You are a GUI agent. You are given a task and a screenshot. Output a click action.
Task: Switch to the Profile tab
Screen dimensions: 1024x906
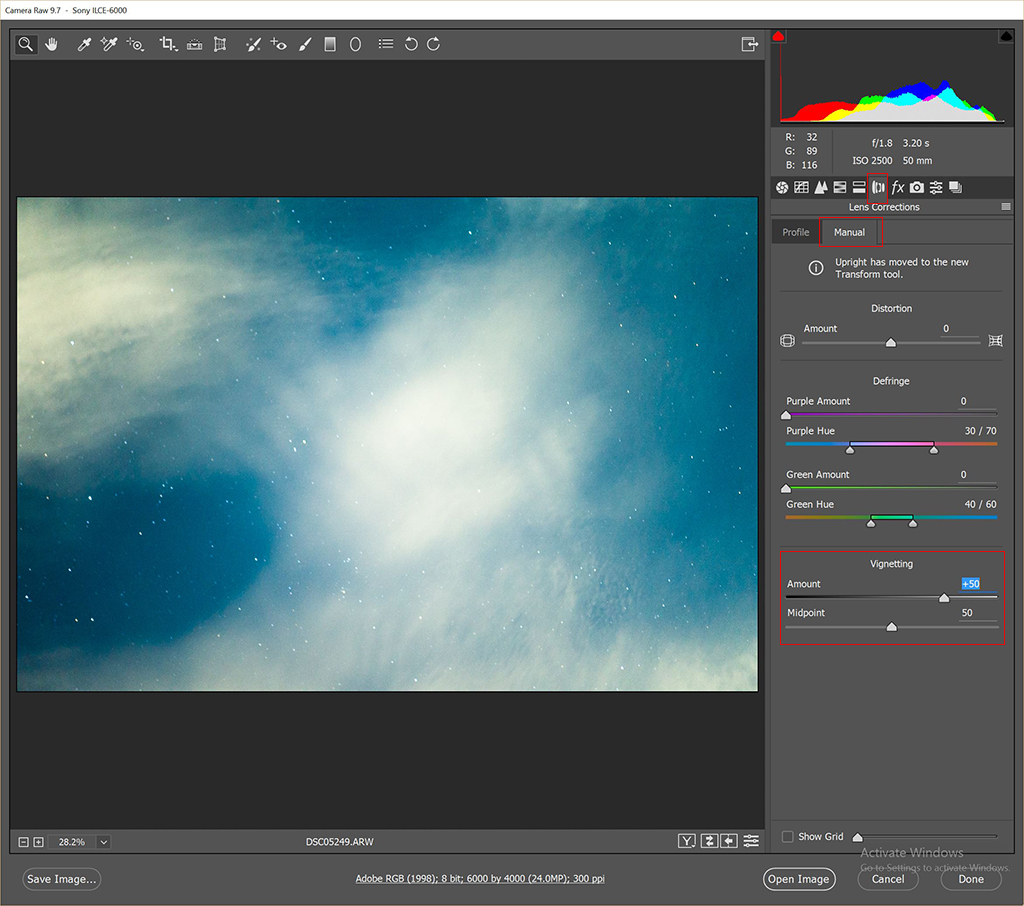796,232
